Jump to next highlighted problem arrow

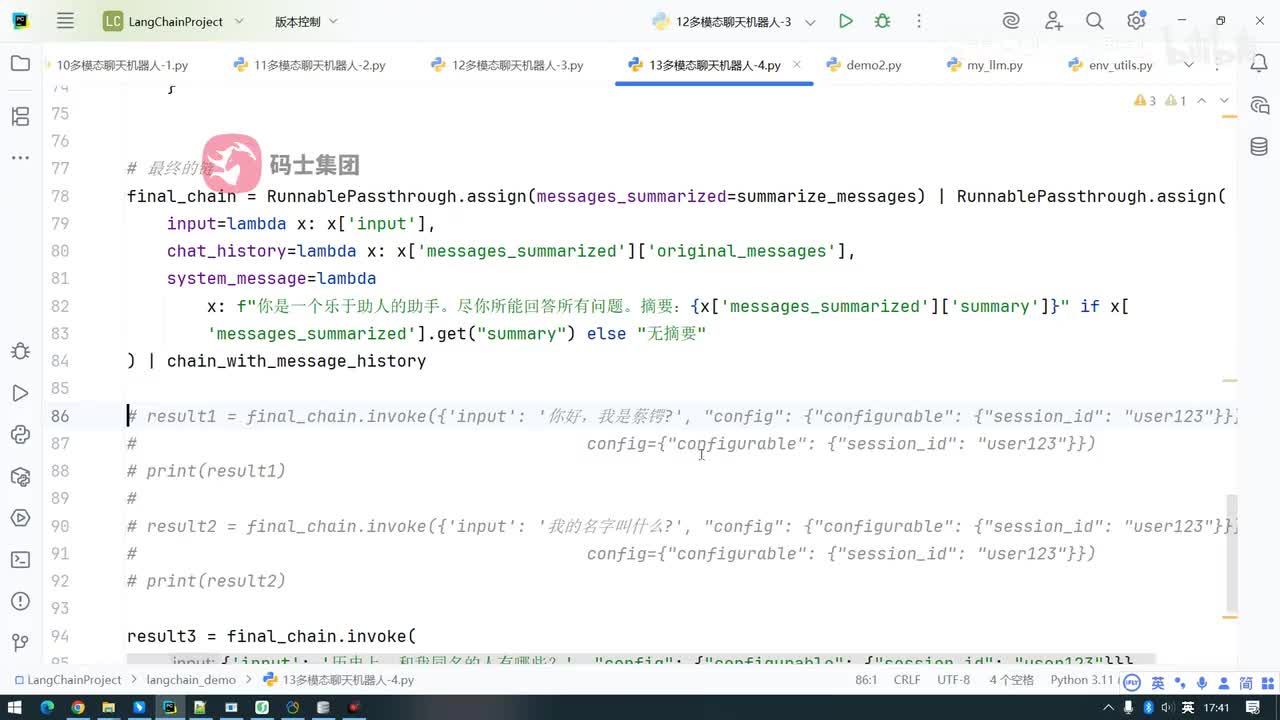tap(1224, 101)
